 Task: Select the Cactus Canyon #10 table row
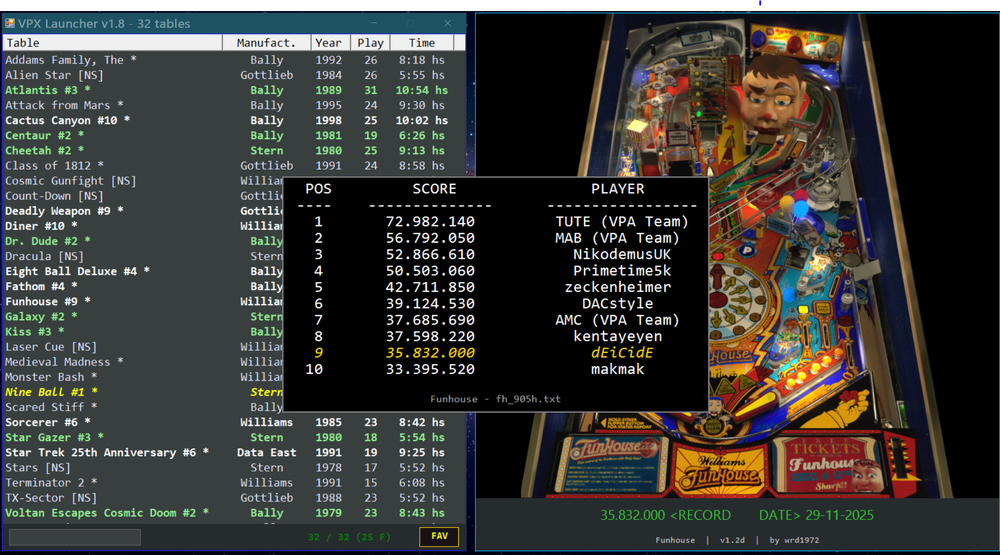pyautogui.click(x=234, y=121)
